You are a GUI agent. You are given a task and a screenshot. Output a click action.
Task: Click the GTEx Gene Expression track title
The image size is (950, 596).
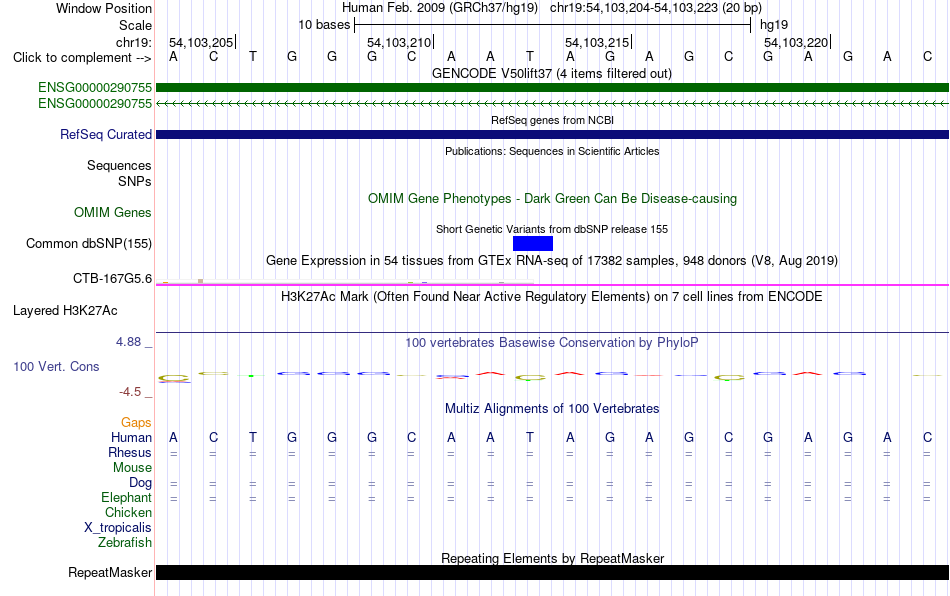pyautogui.click(x=552, y=260)
